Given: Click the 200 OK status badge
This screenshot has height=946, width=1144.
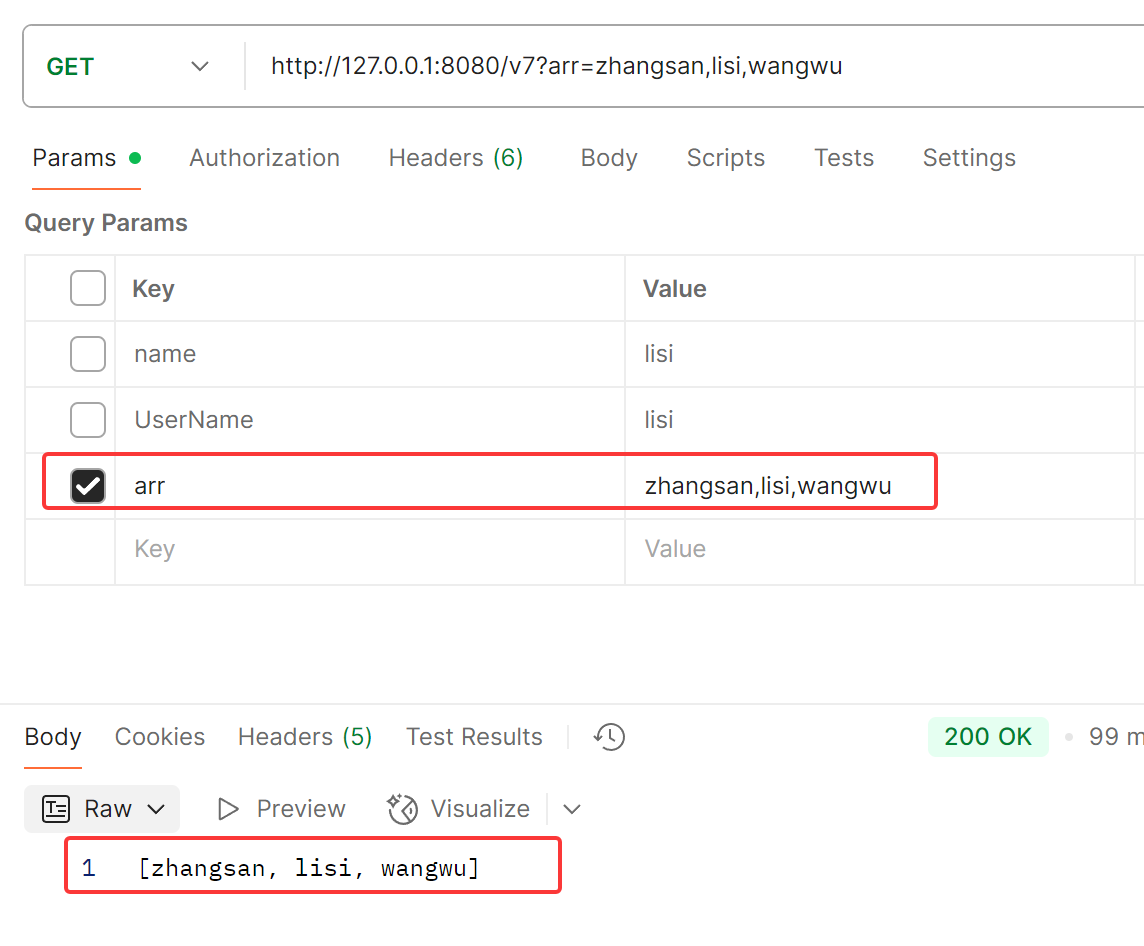Looking at the screenshot, I should [988, 737].
